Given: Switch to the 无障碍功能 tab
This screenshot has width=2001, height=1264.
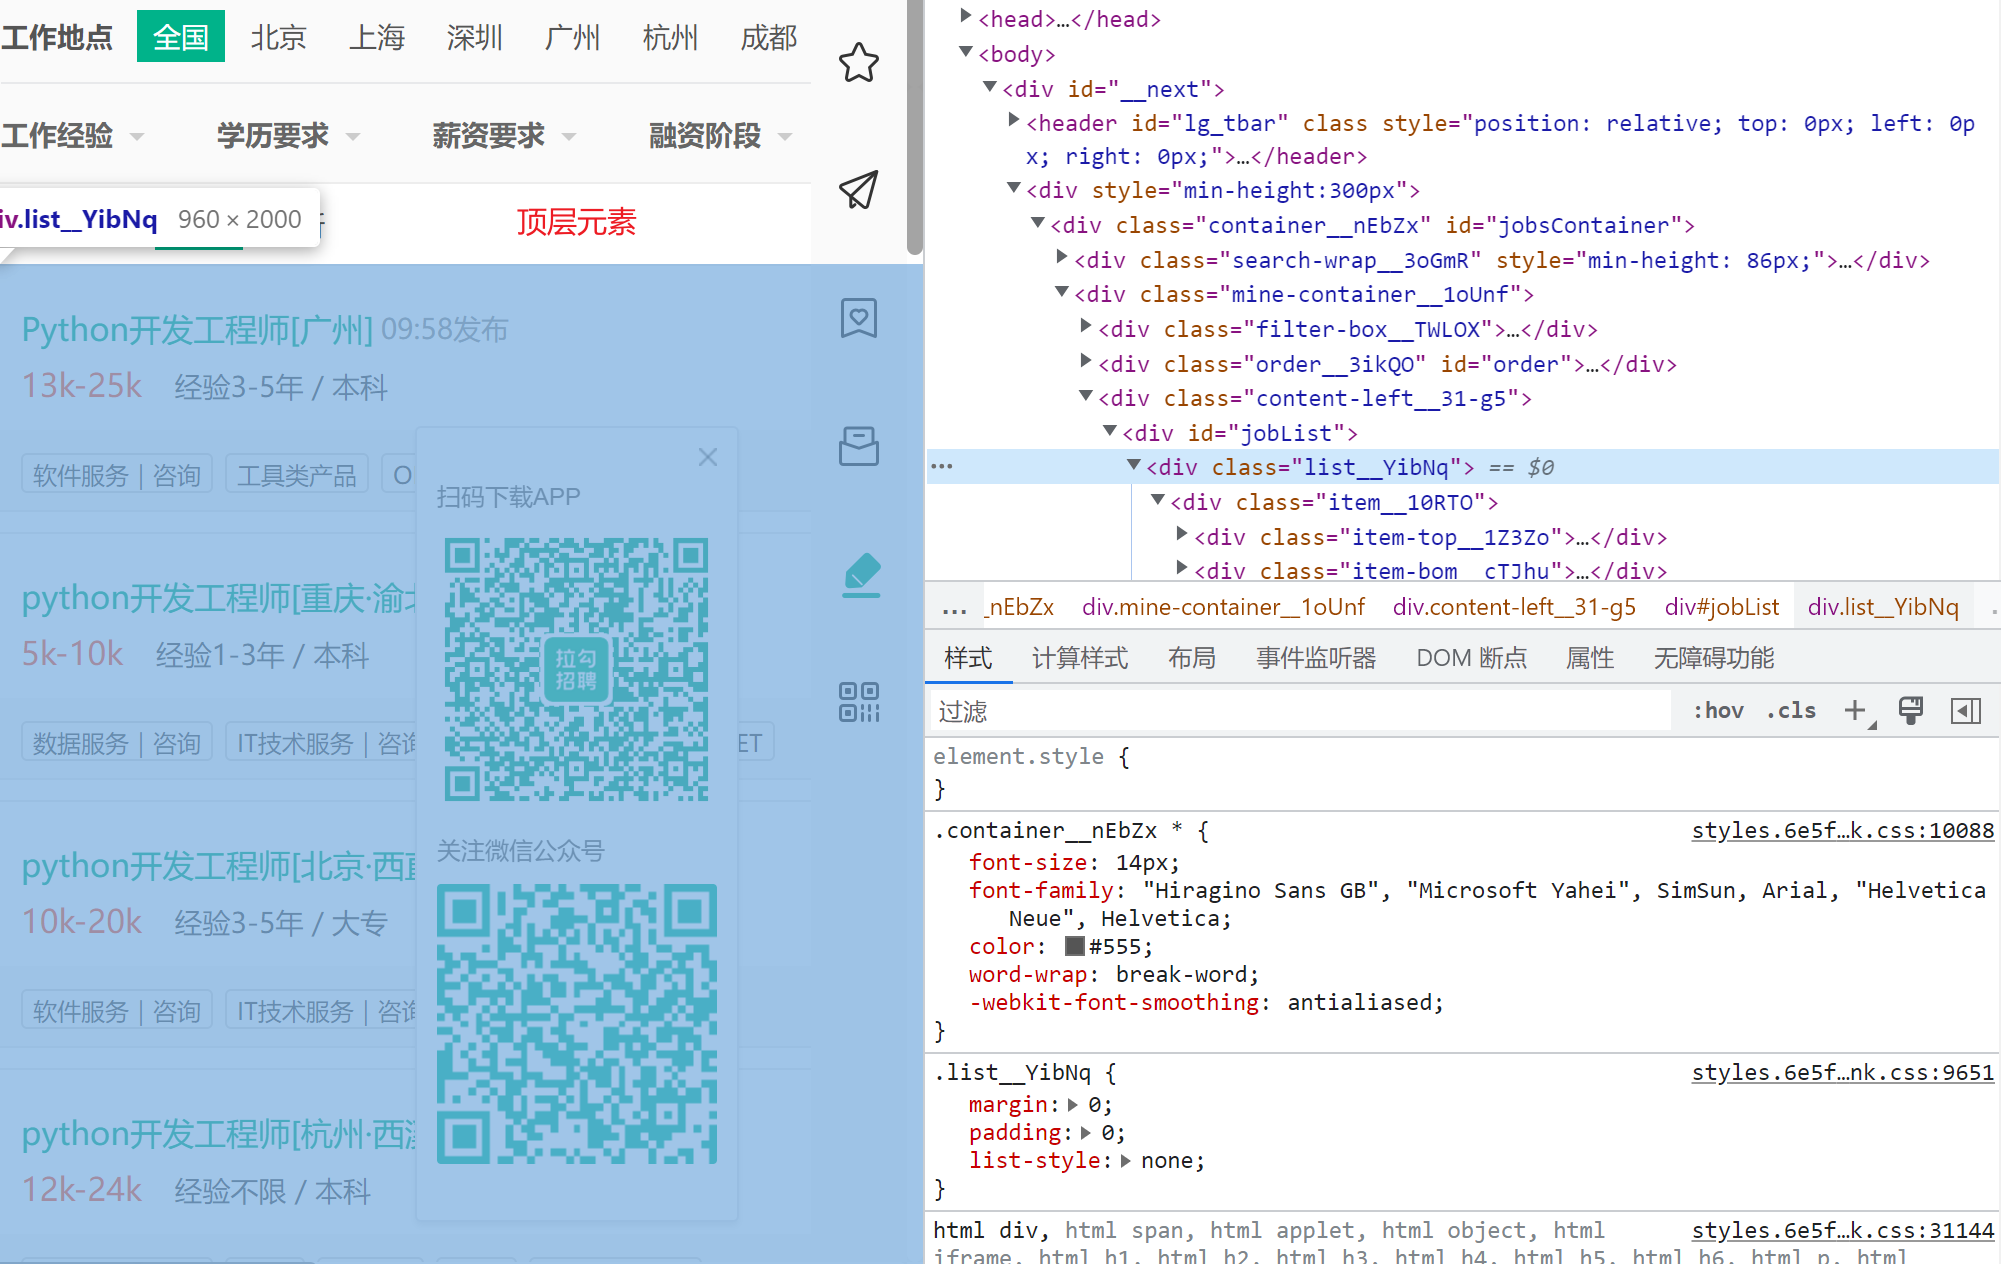Looking at the screenshot, I should [x=1714, y=658].
